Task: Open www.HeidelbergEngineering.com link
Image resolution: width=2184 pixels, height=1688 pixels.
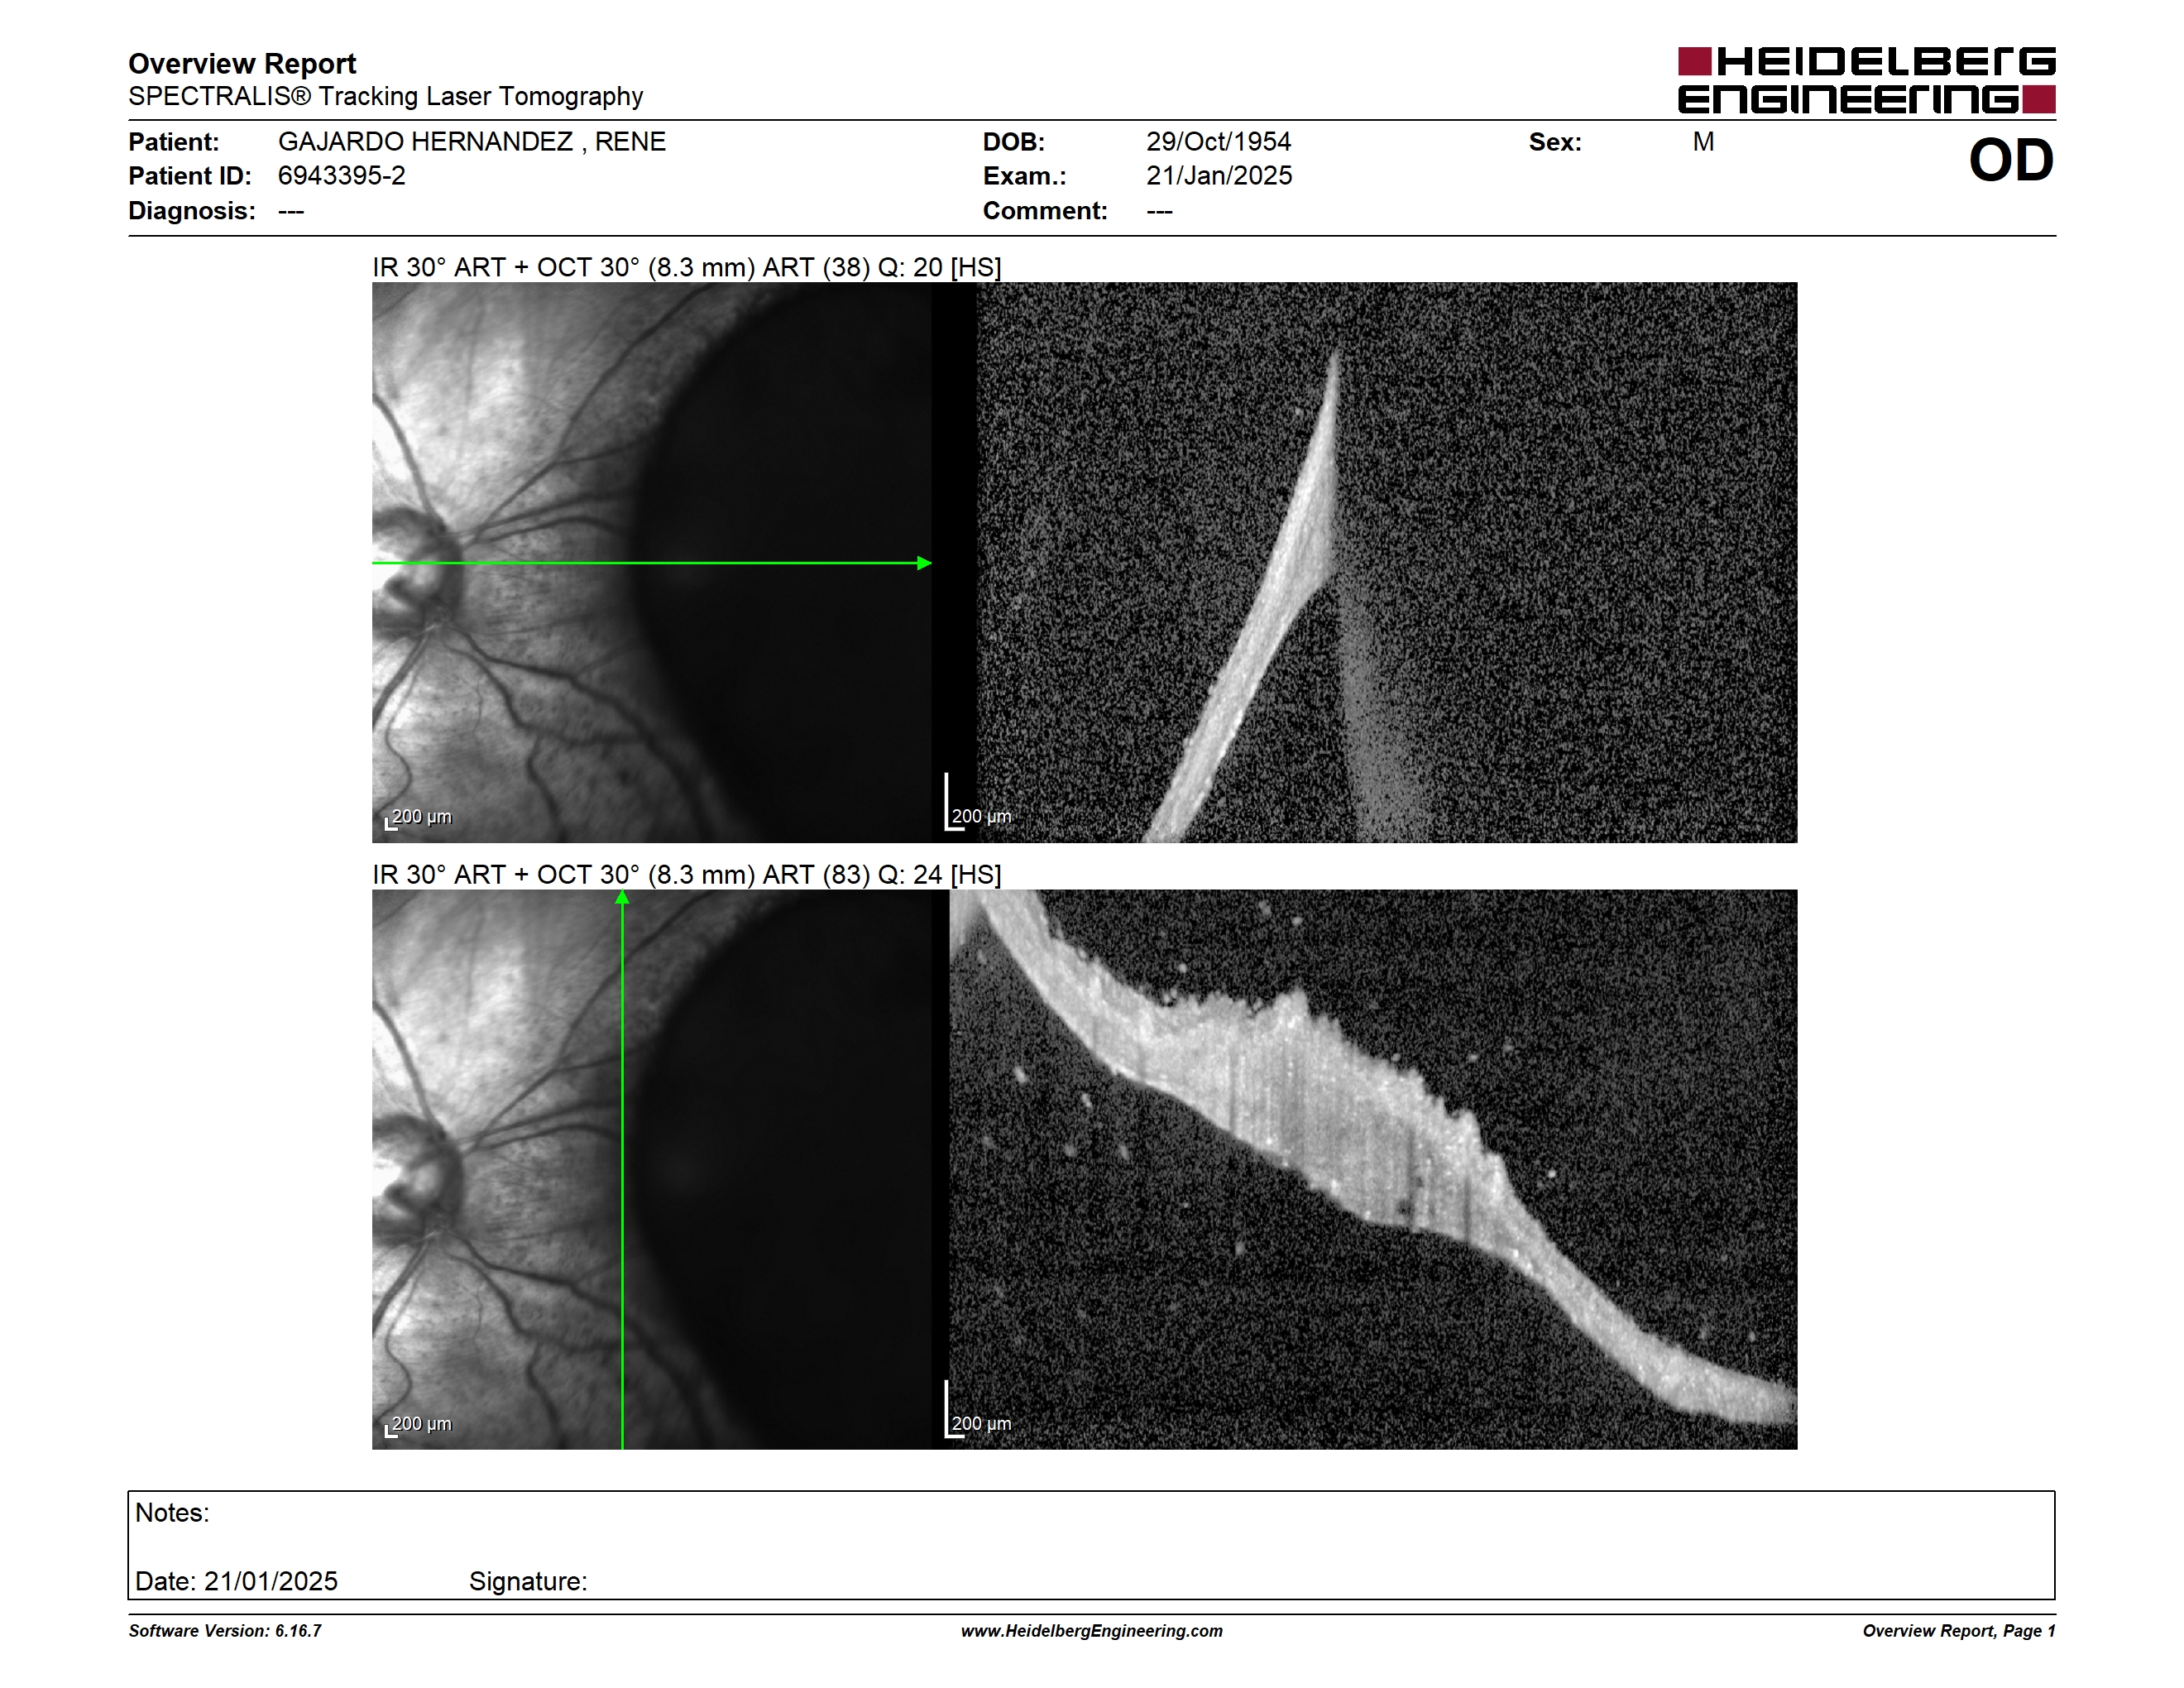Action: tap(1092, 1631)
